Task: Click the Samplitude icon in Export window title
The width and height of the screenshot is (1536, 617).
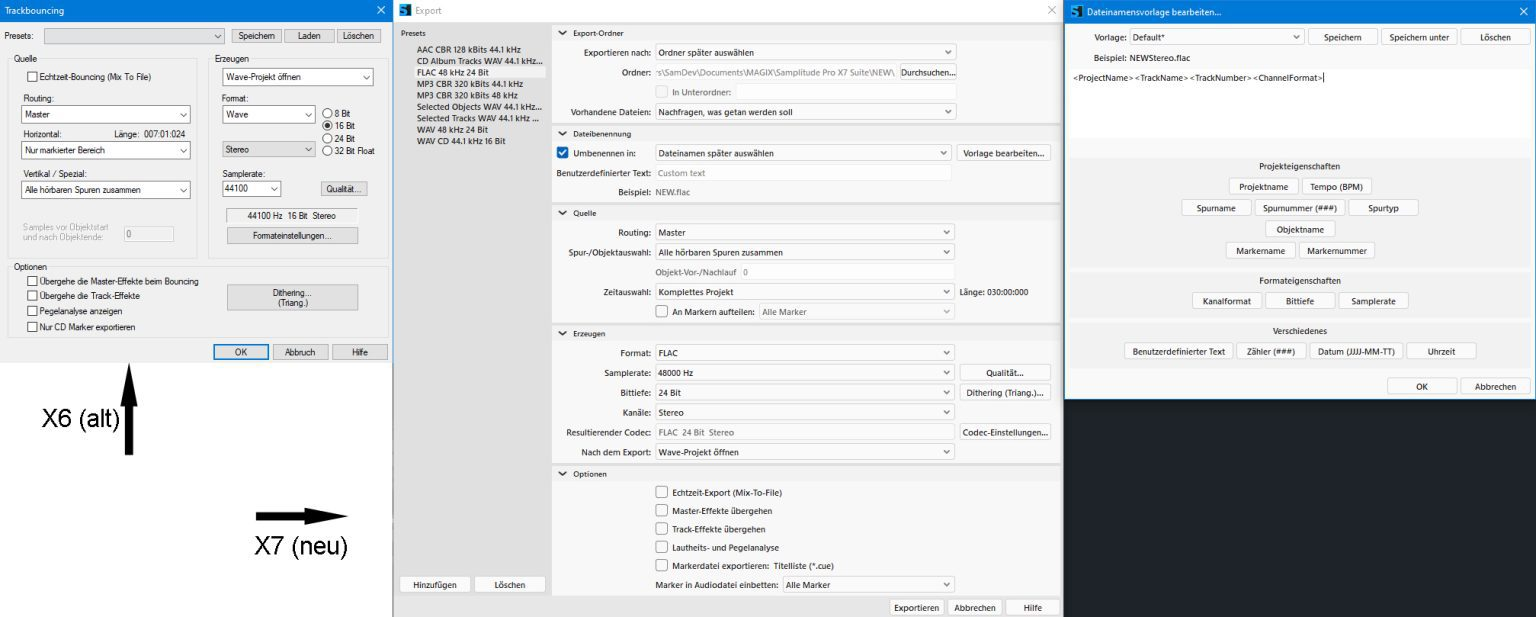Action: tap(404, 10)
